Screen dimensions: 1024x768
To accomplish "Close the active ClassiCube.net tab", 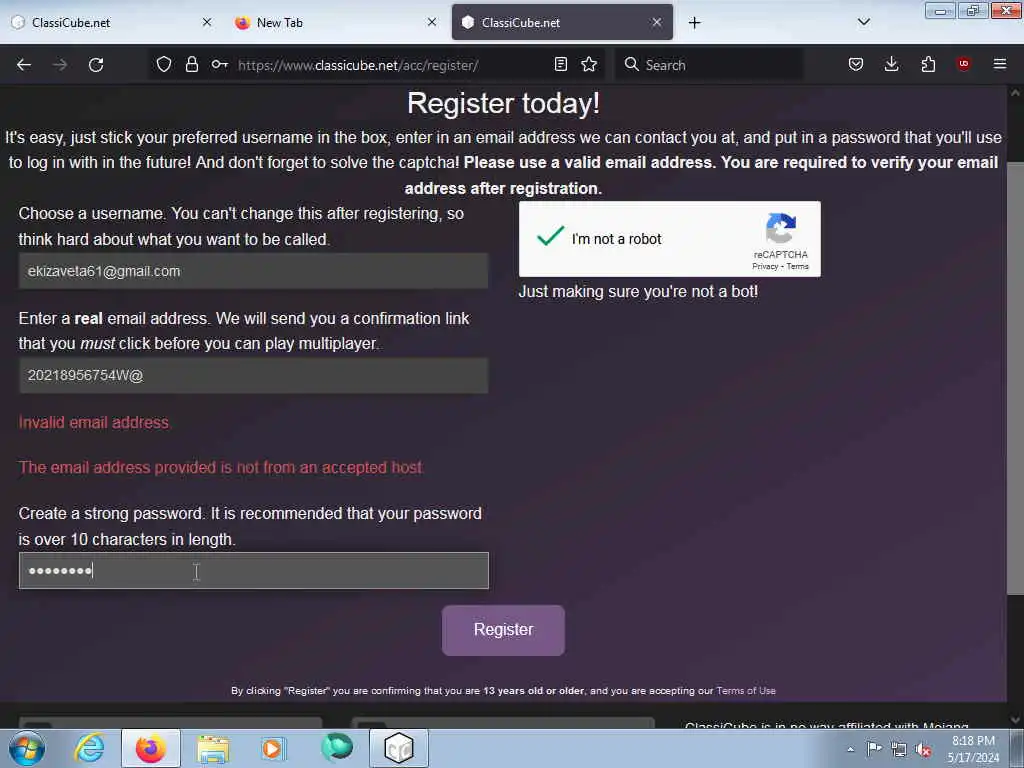I will point(657,22).
